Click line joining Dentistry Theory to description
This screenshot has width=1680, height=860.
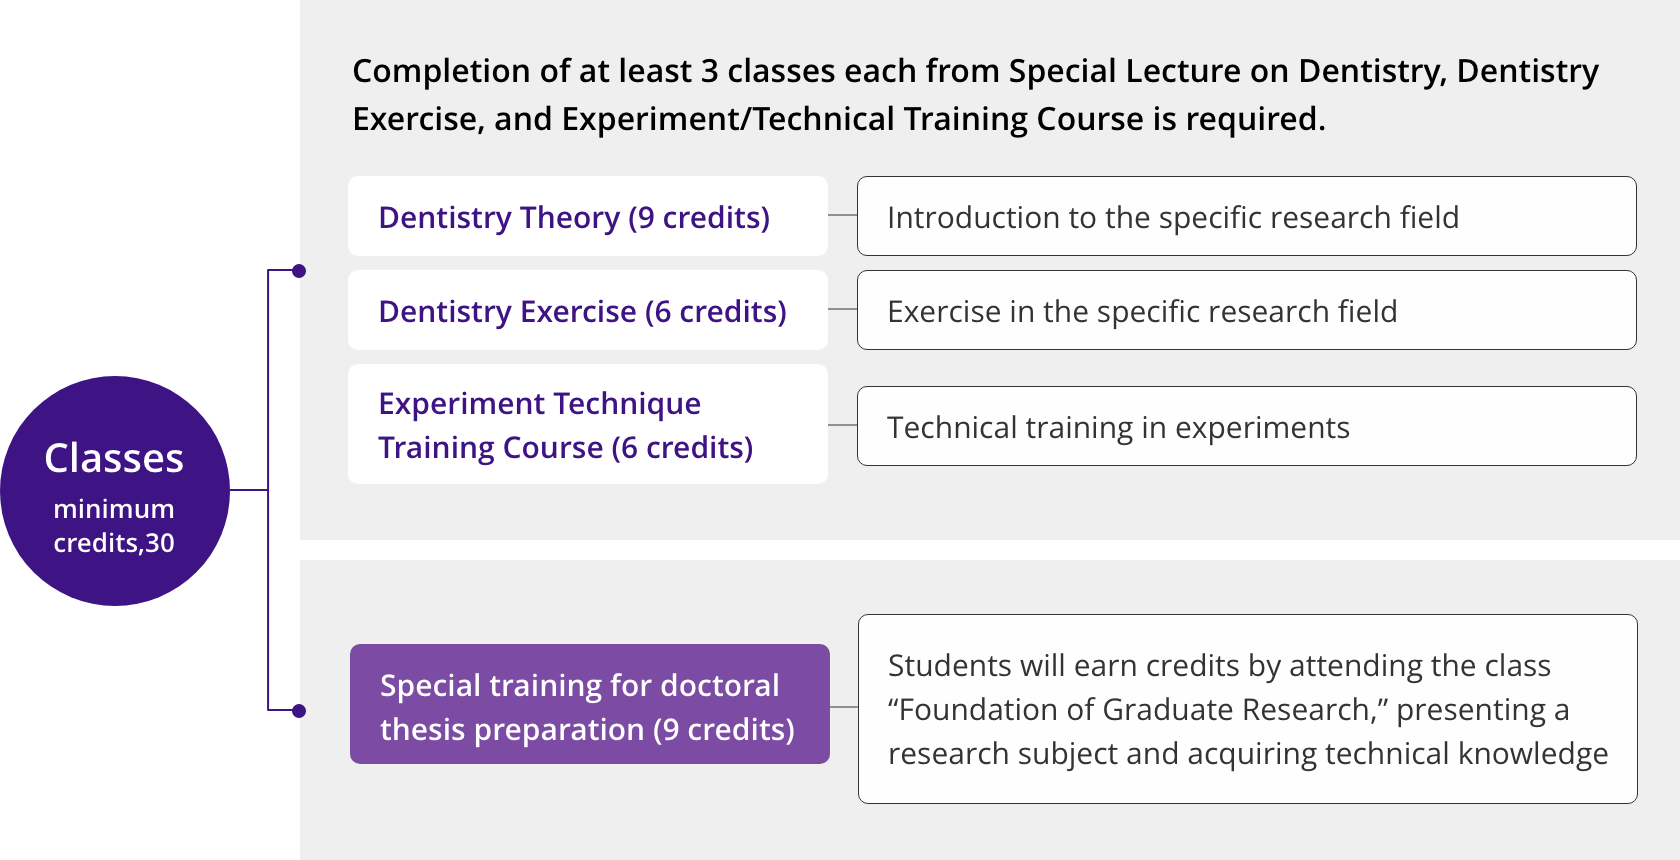pyautogui.click(x=843, y=215)
